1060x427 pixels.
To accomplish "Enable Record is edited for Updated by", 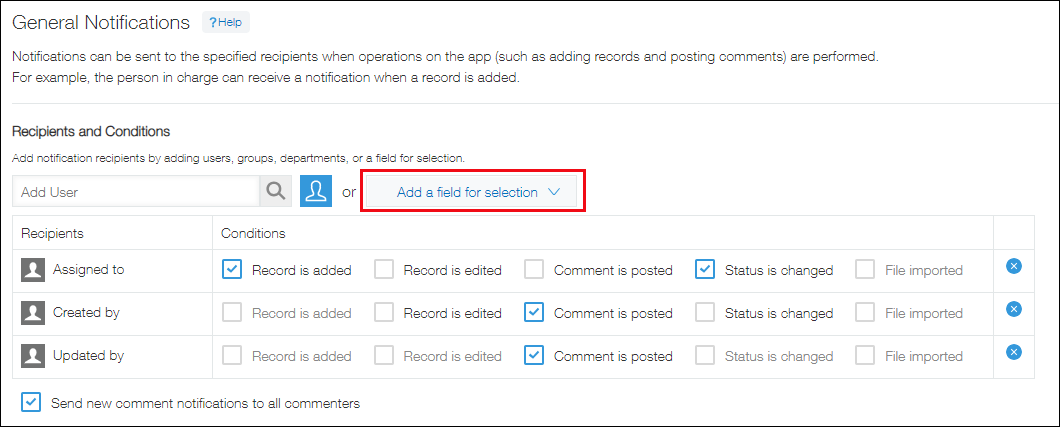I will (x=384, y=355).
